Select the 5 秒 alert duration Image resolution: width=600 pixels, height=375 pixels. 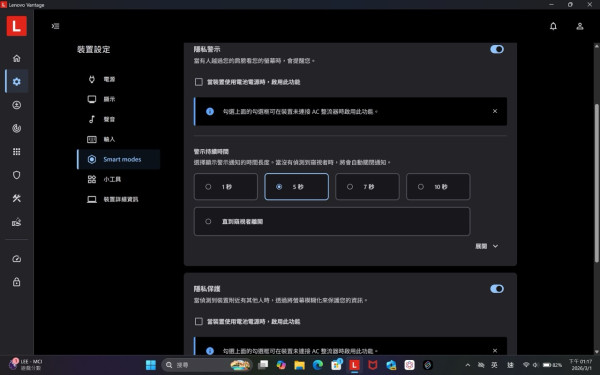click(x=297, y=186)
